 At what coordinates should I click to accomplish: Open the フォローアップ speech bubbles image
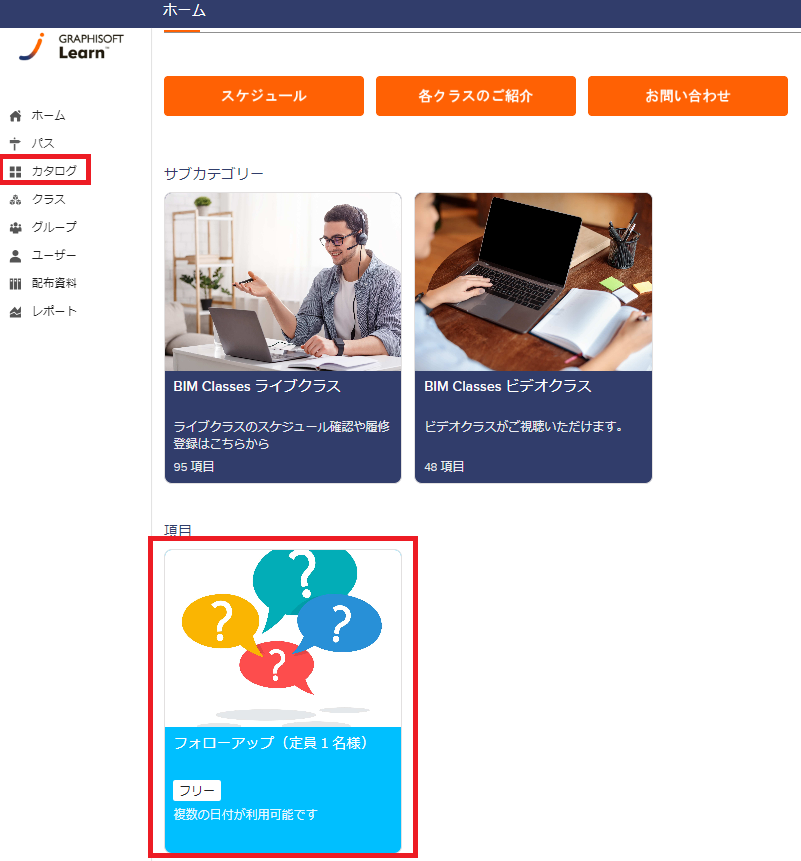click(283, 638)
